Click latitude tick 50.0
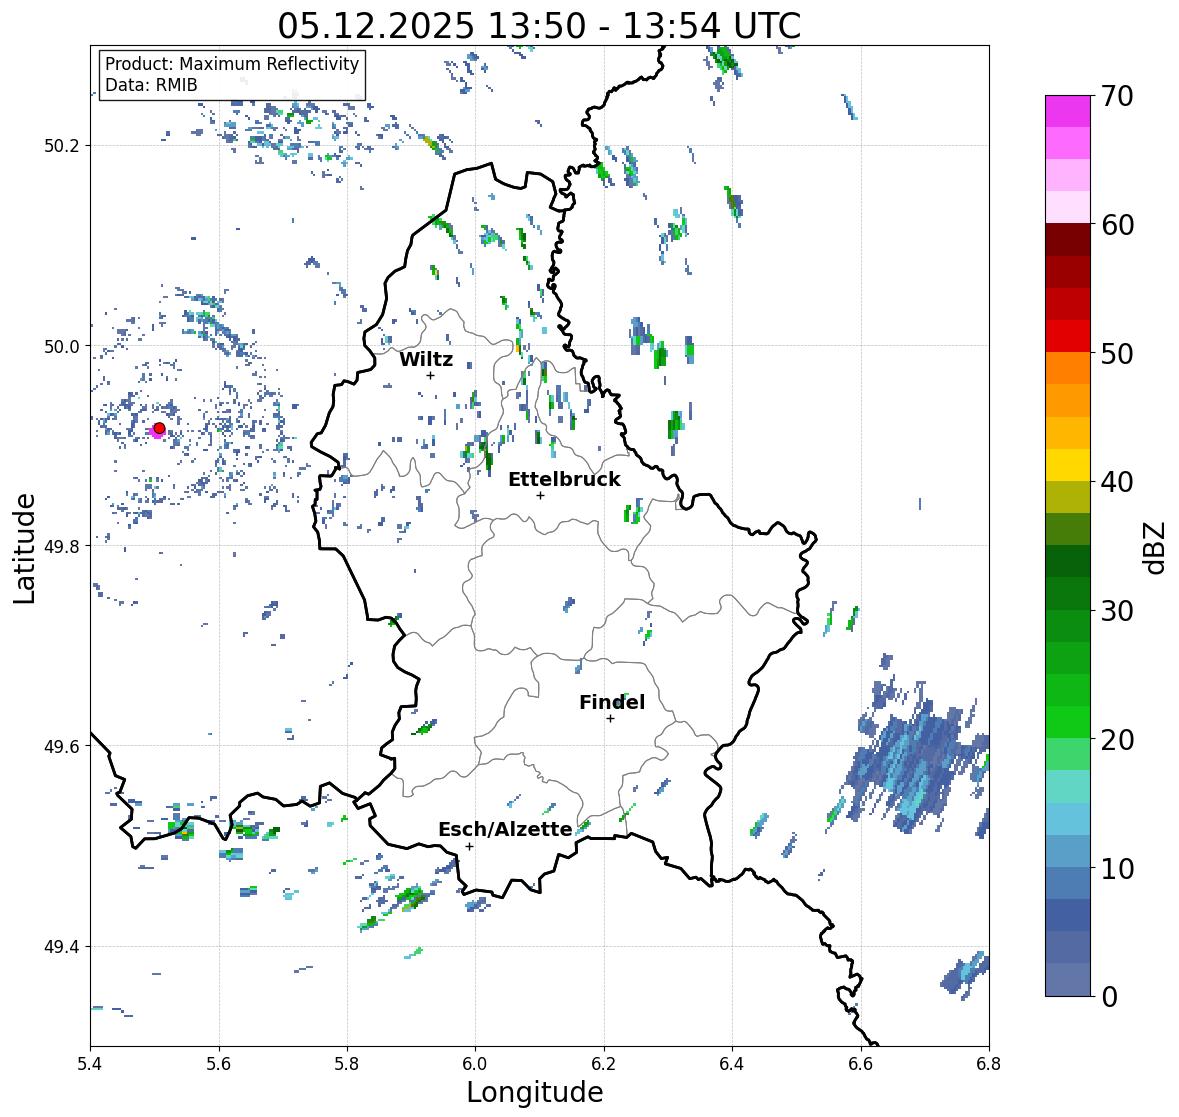This screenshot has width=1179, height=1117. (x=62, y=347)
